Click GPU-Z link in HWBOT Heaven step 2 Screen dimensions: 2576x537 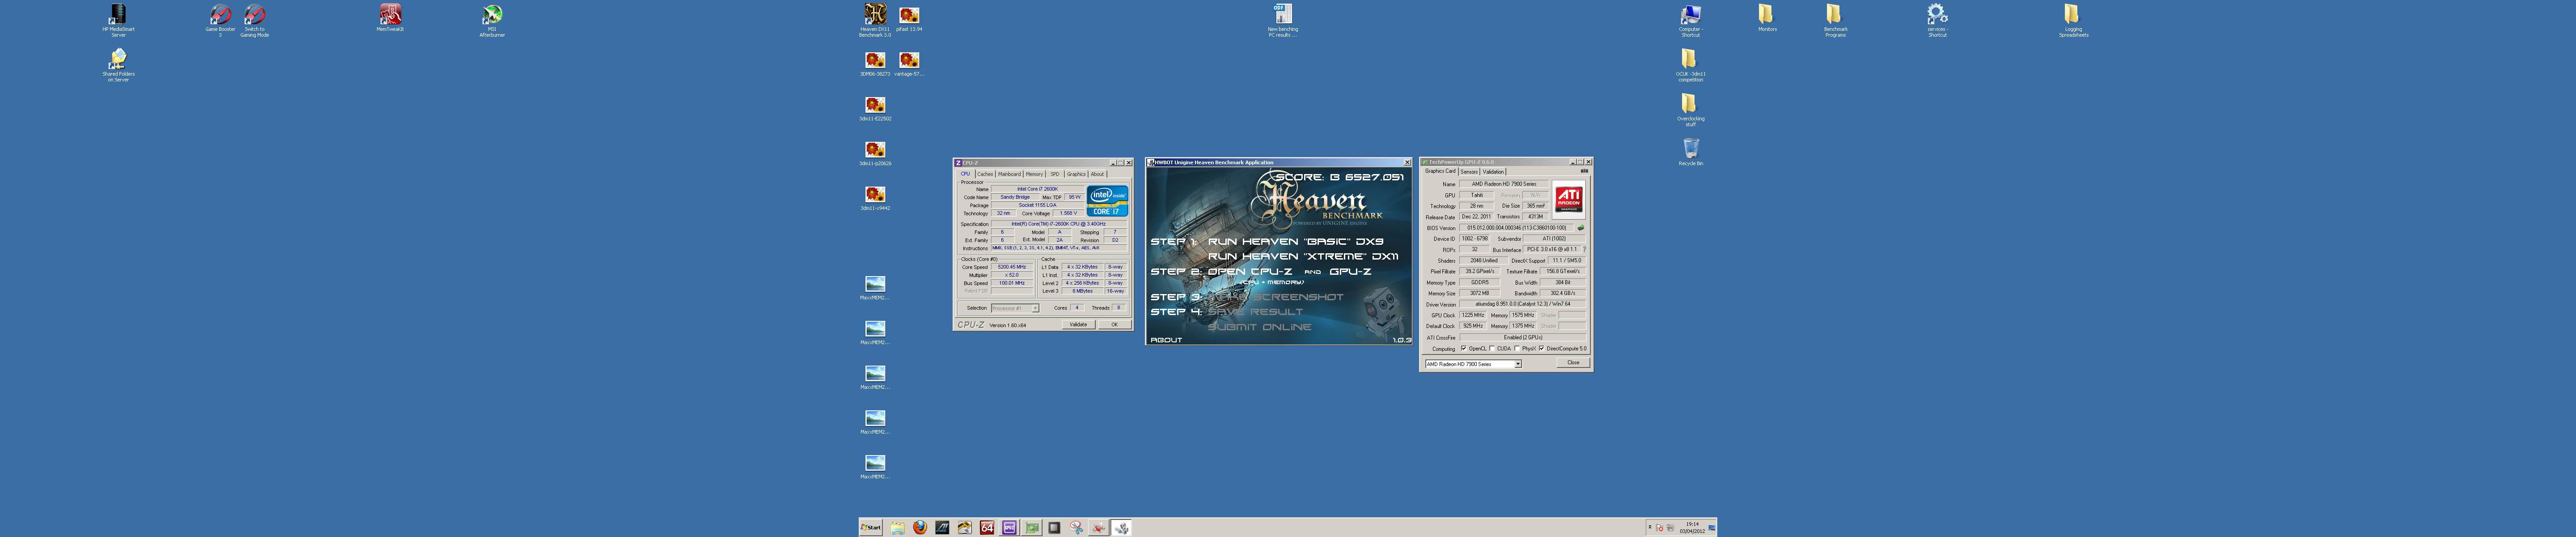tap(1350, 271)
